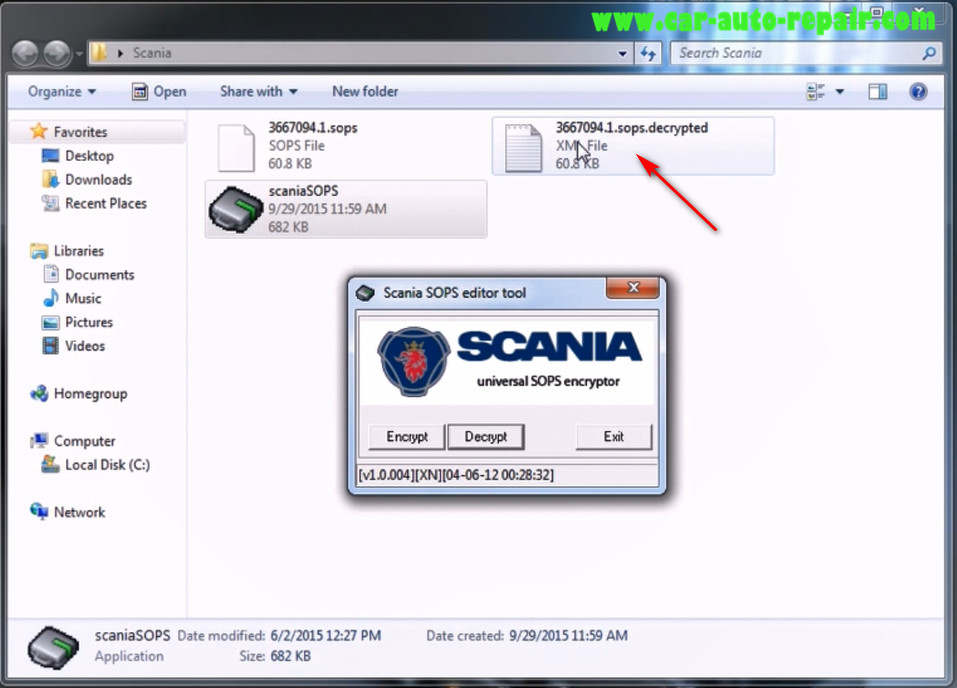Select Network in navigation pane
This screenshot has height=688, width=957.
[x=79, y=513]
